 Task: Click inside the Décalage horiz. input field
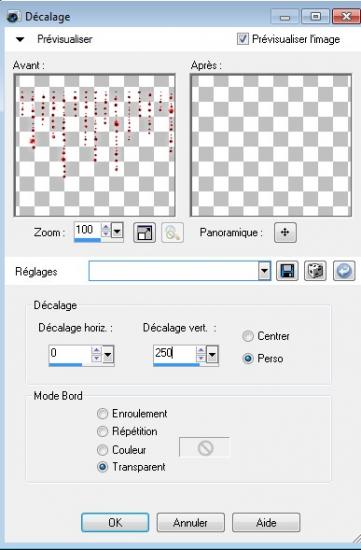coord(69,353)
